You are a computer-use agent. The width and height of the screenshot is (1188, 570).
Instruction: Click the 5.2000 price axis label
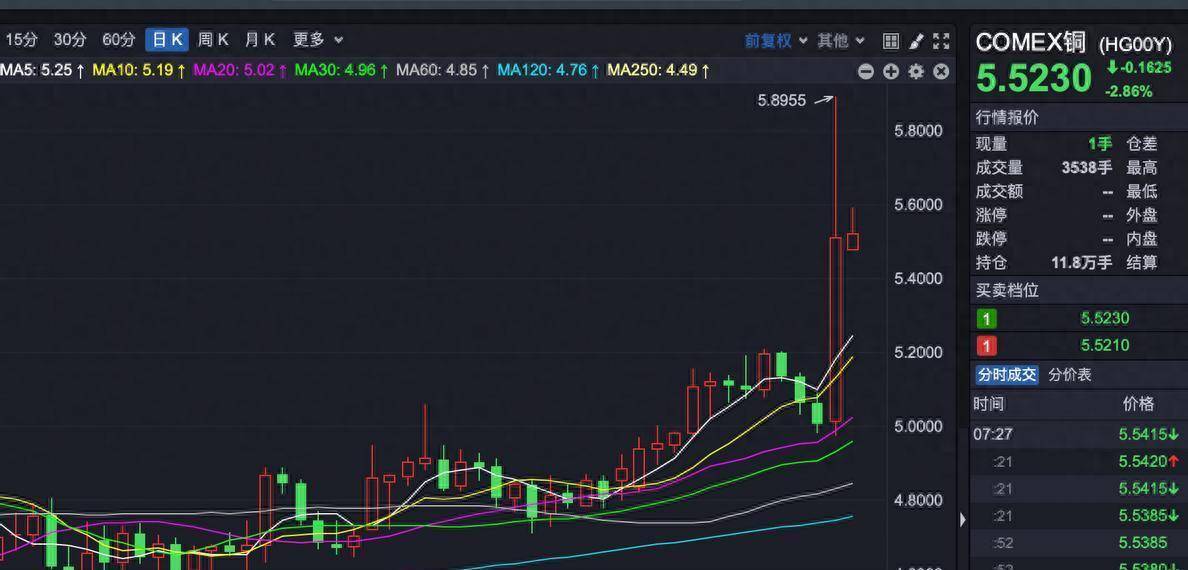point(918,352)
